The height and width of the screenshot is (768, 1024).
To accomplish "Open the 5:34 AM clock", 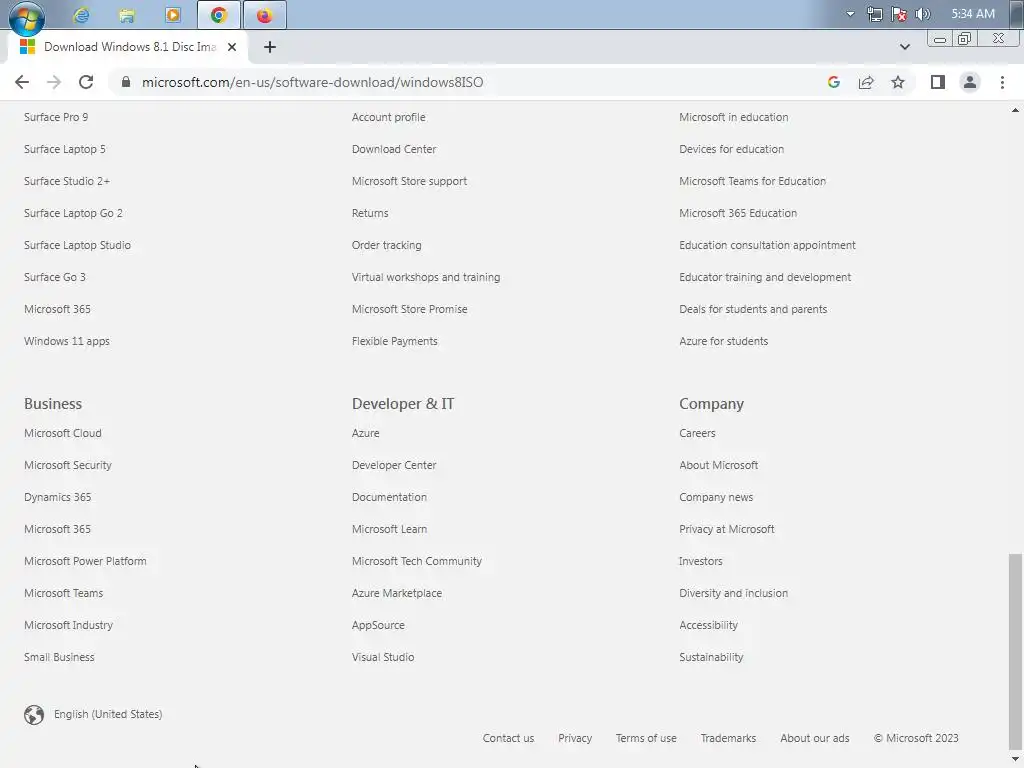I will click(x=972, y=14).
